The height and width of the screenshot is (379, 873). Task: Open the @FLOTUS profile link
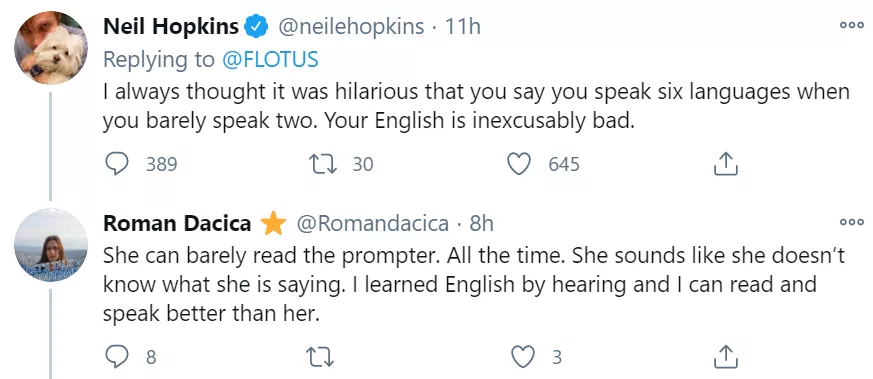[271, 60]
